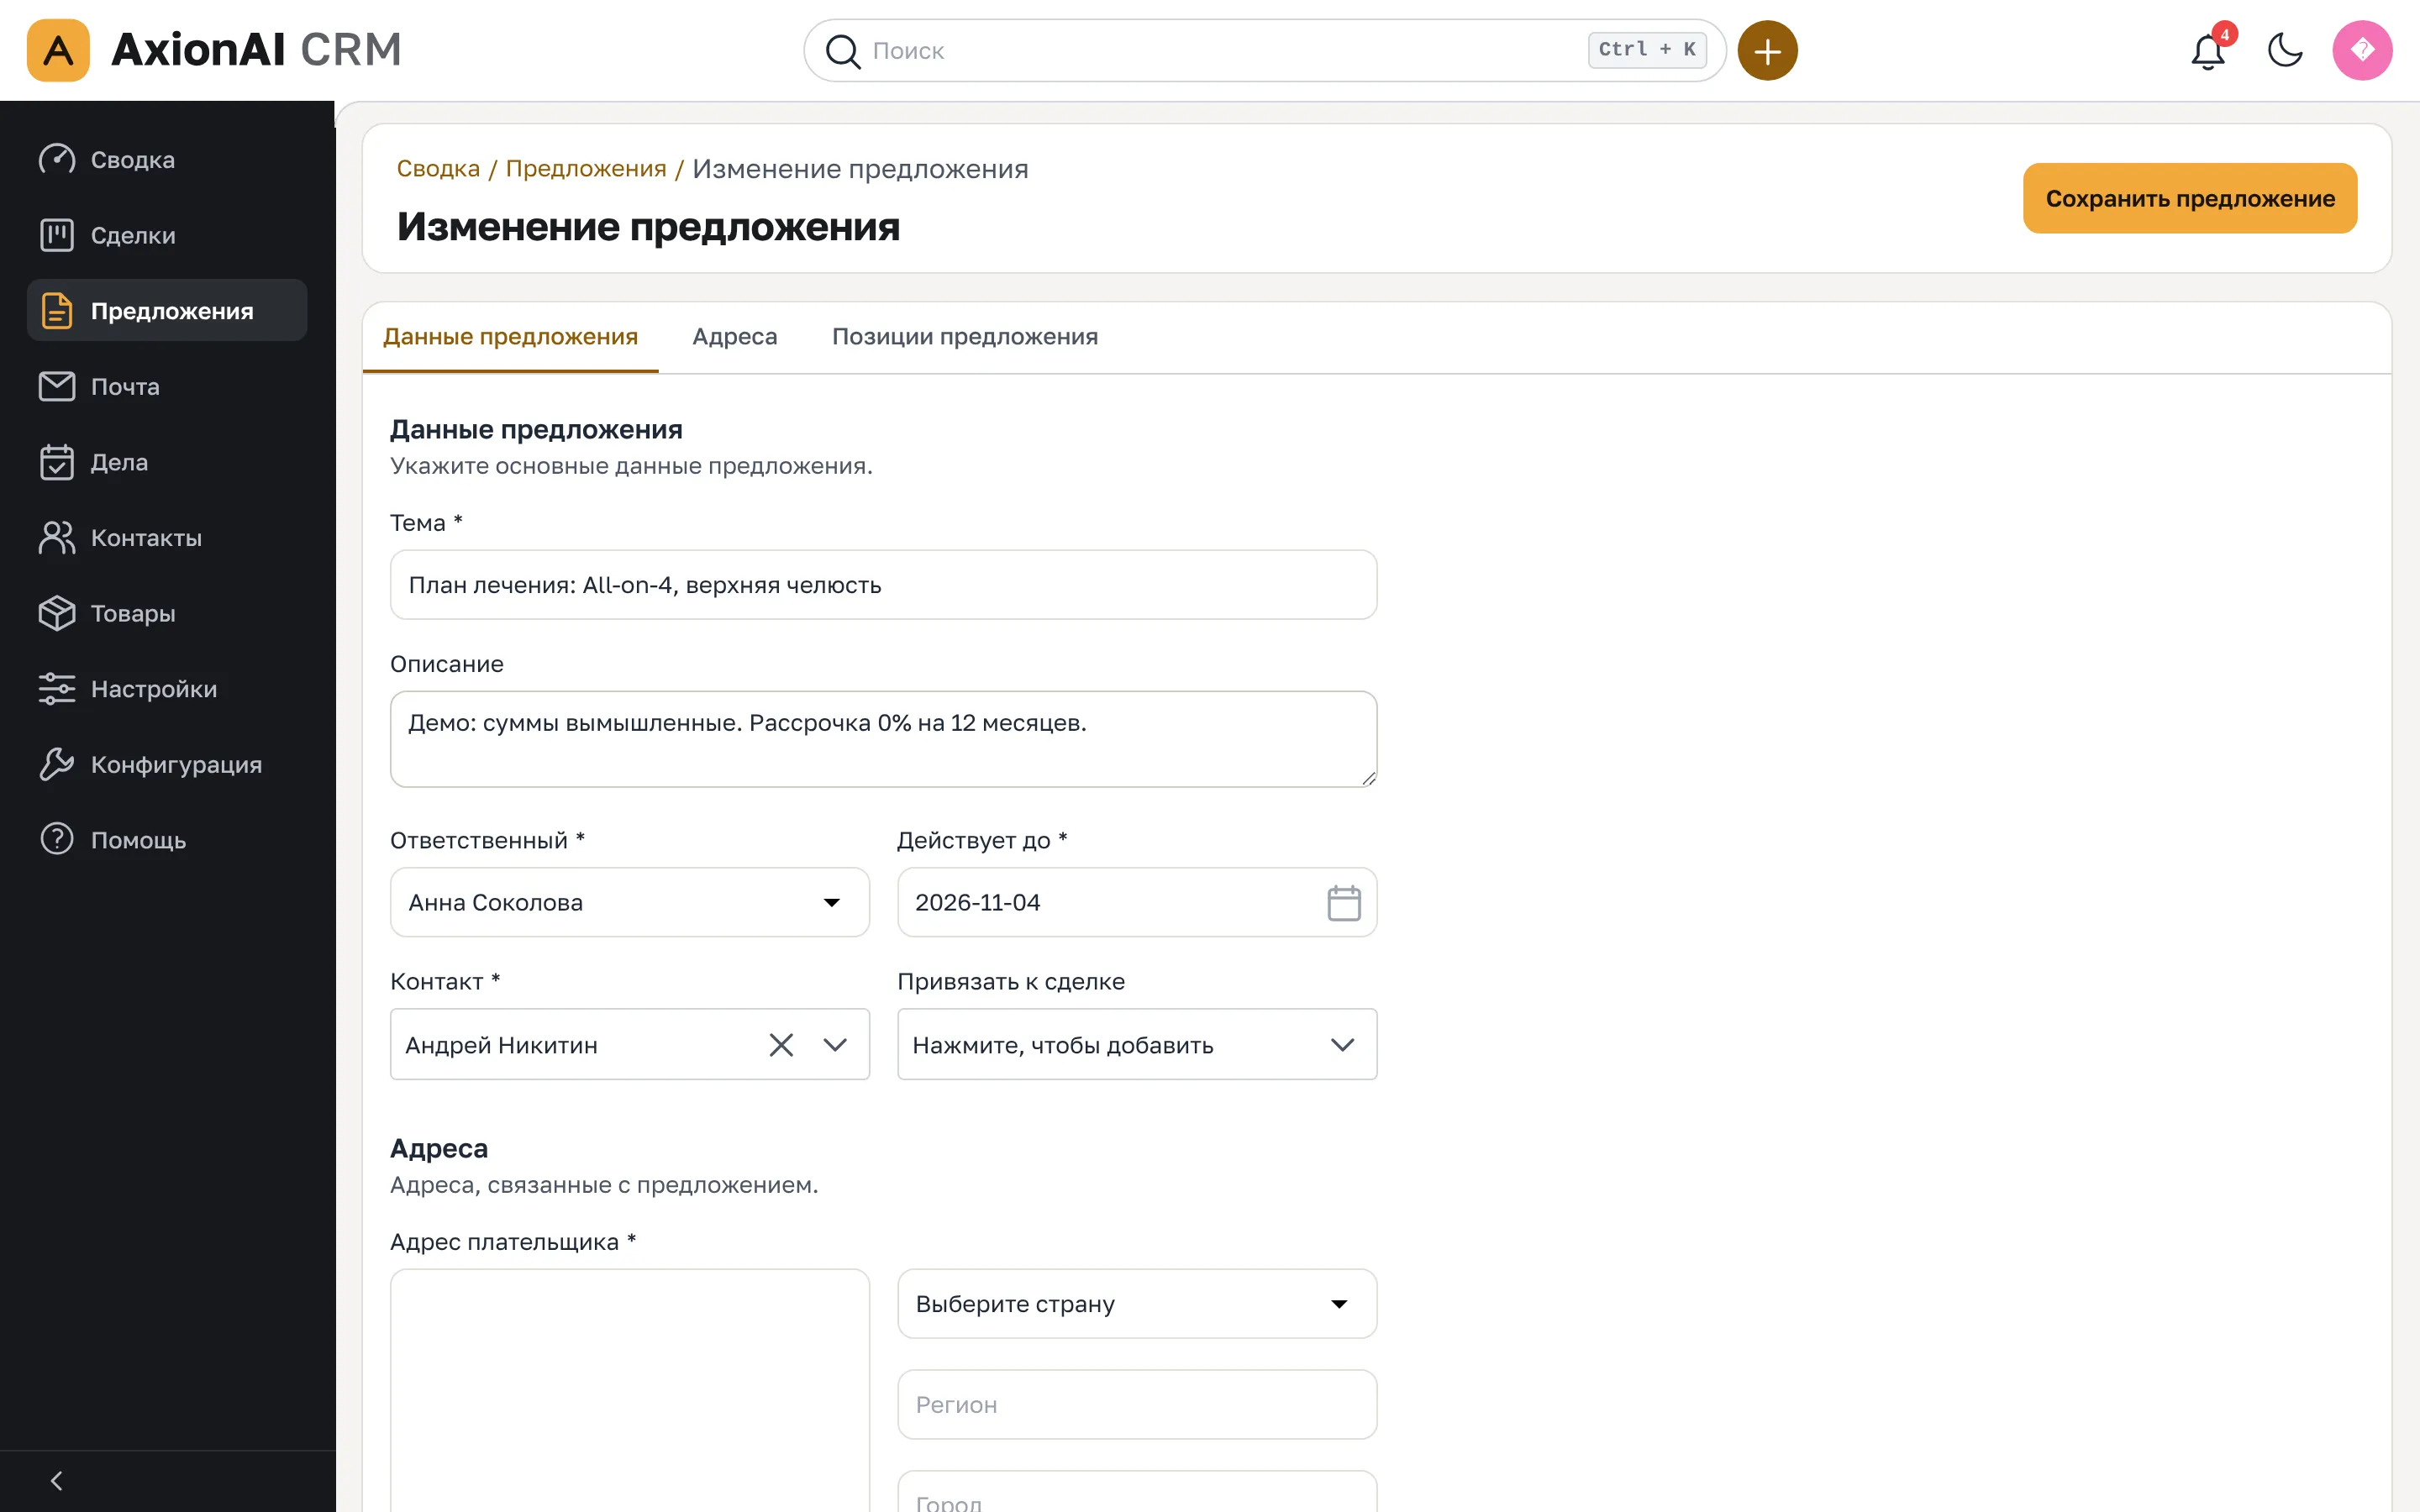Open the notifications bell
The height and width of the screenshot is (1512, 2420).
[2208, 50]
